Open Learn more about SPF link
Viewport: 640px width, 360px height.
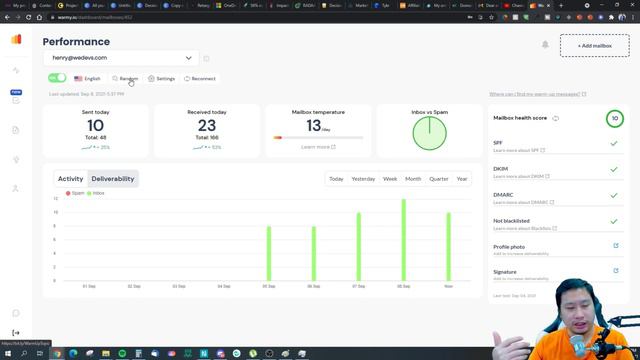[519, 150]
